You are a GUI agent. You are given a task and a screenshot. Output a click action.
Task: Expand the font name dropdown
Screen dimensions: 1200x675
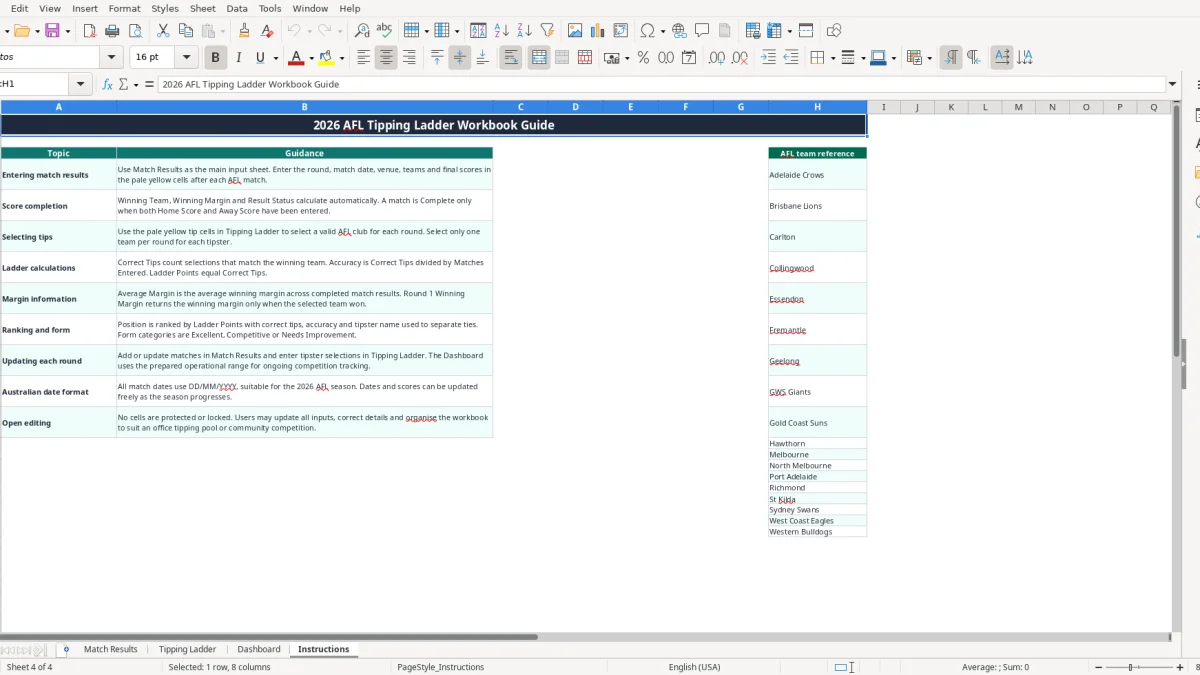click(x=111, y=58)
